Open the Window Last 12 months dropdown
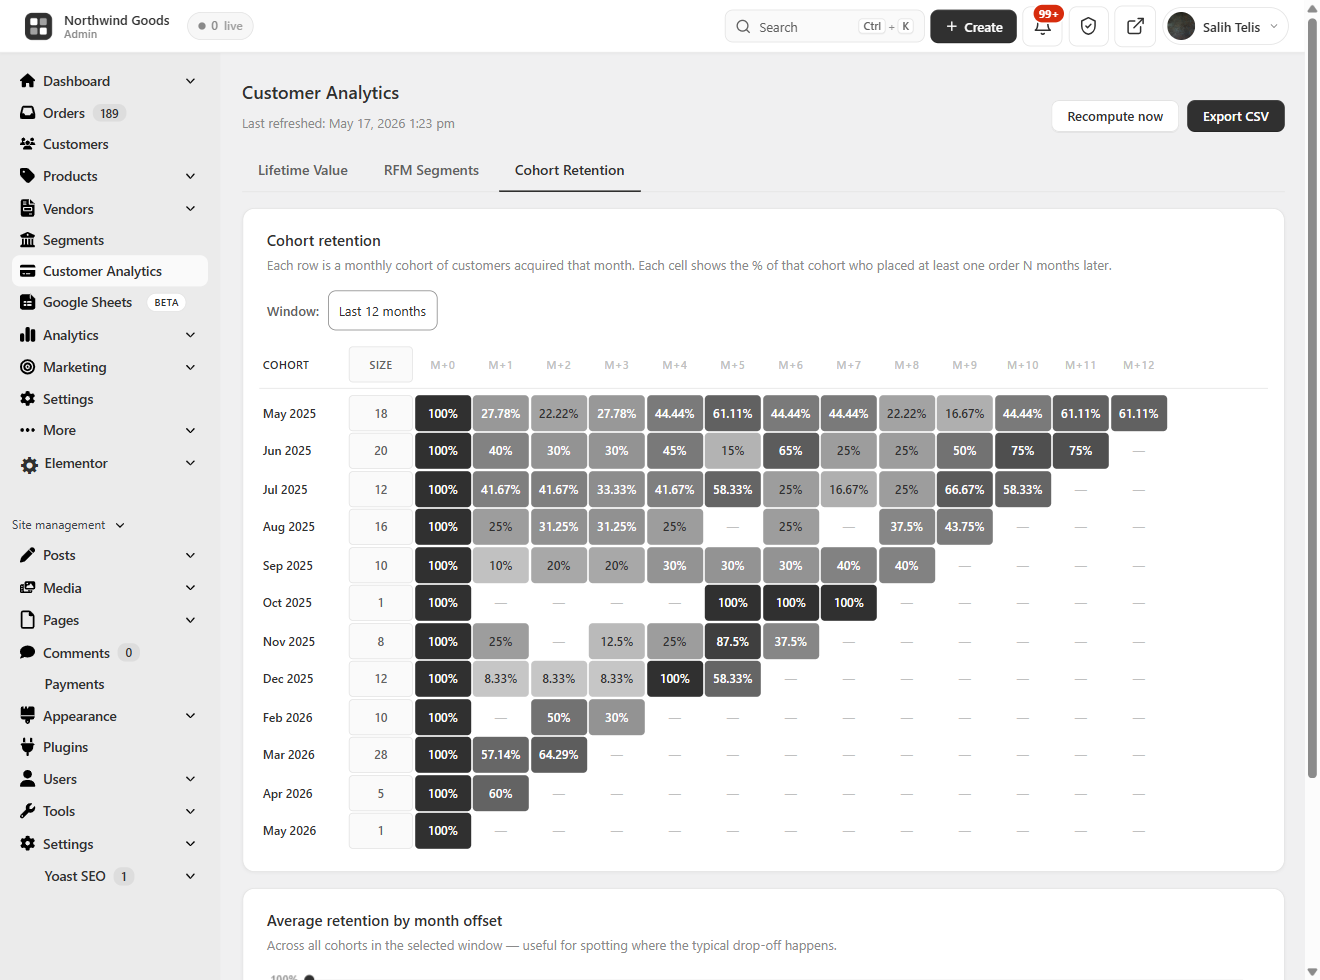This screenshot has width=1320, height=980. pyautogui.click(x=383, y=311)
